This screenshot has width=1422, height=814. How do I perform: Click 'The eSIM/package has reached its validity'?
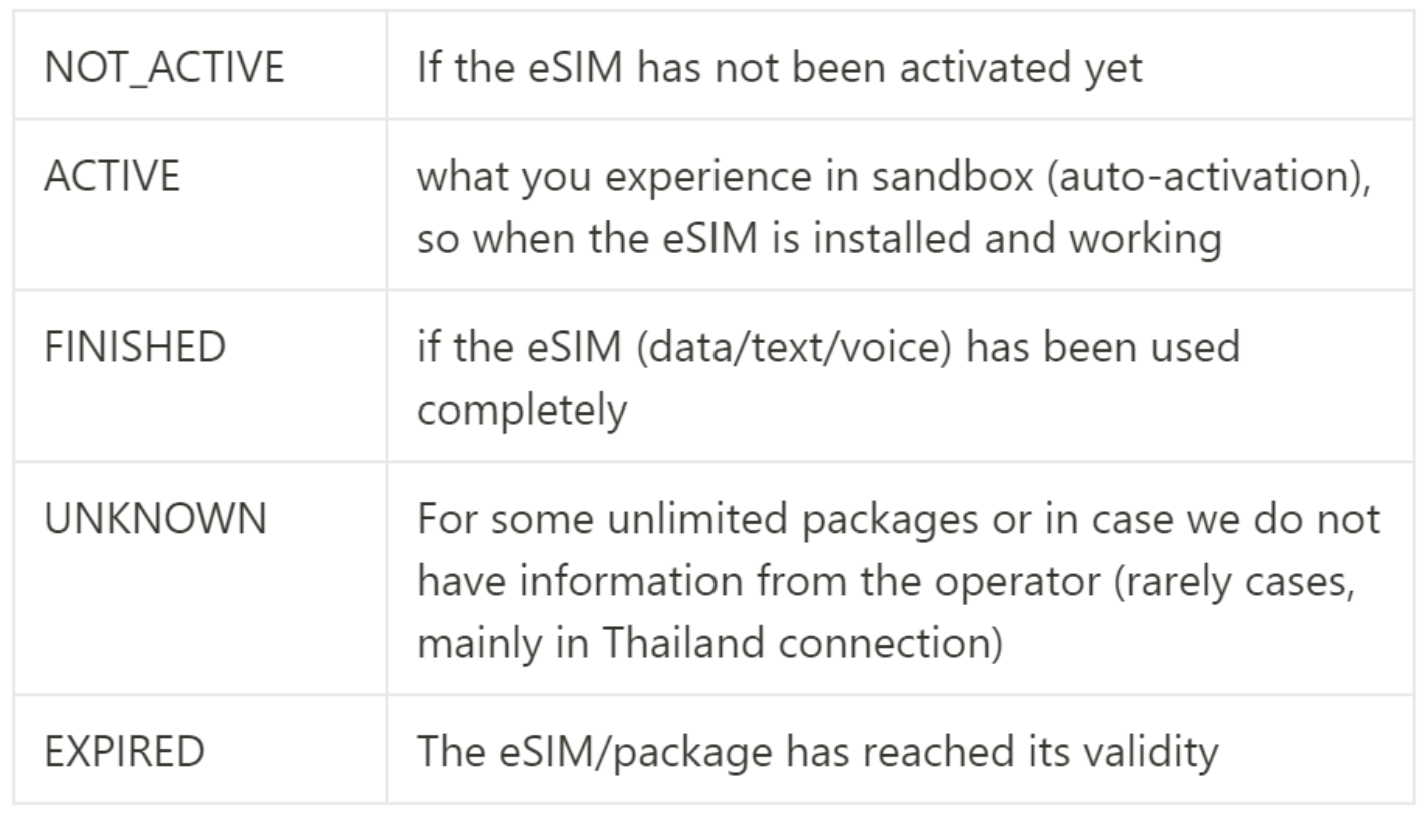click(817, 752)
